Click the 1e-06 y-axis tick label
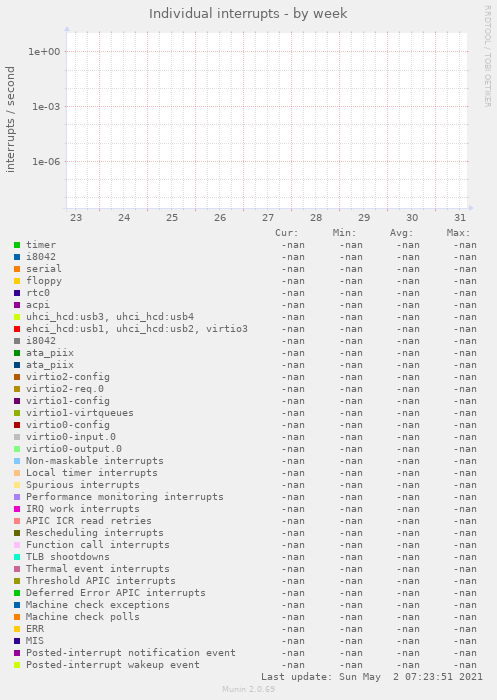Screen dimensions: 497x700 pos(45,162)
